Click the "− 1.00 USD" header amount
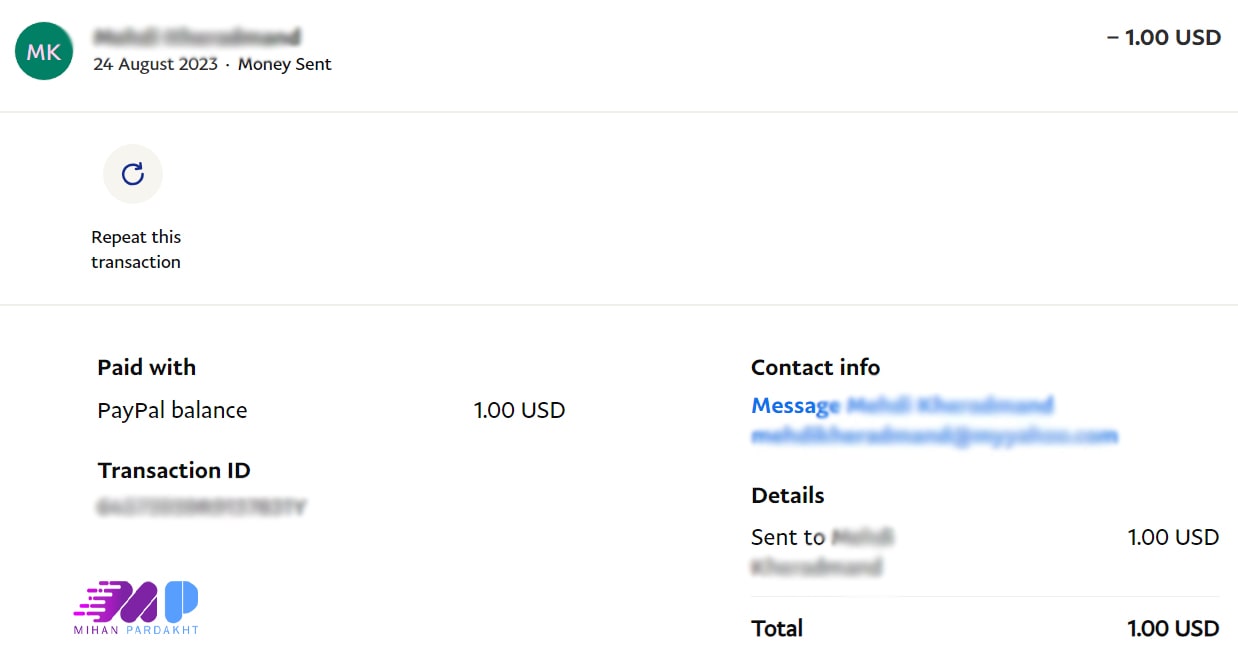The image size is (1238, 655). pos(1163,38)
